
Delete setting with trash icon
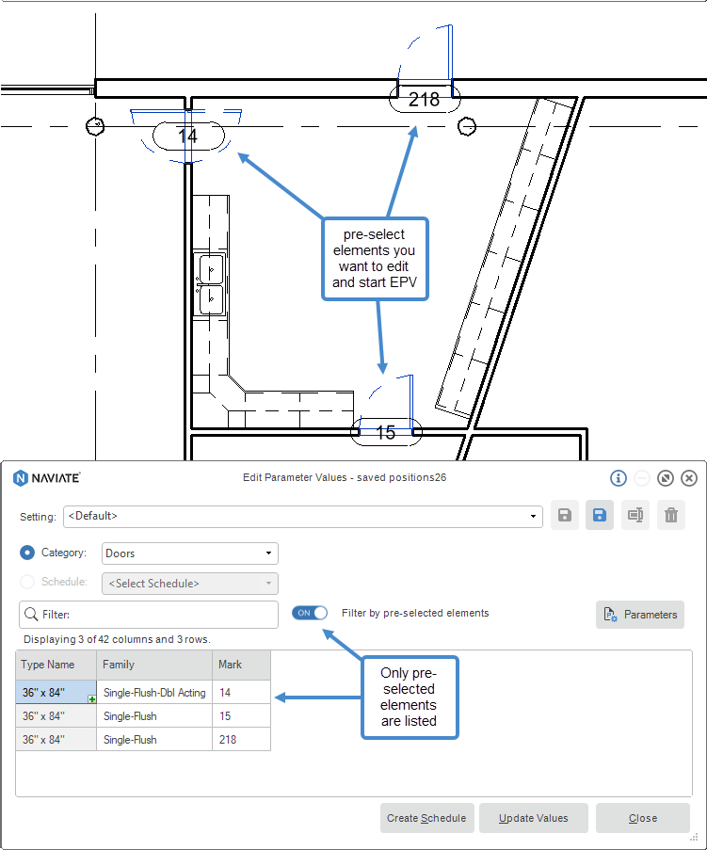point(671,515)
